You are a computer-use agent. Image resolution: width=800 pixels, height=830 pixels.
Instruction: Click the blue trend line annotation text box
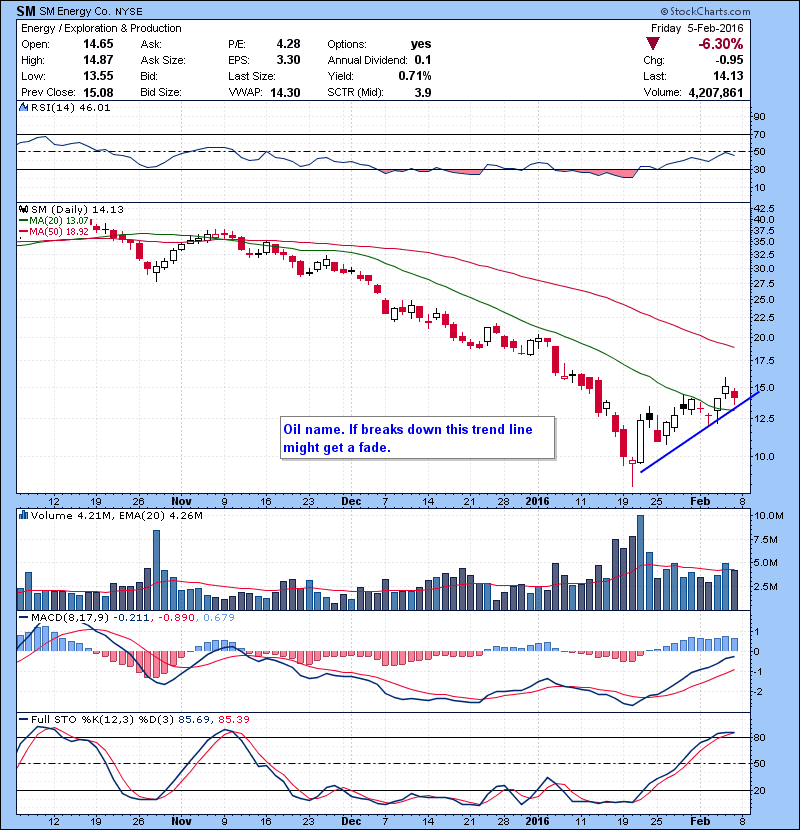click(x=417, y=438)
